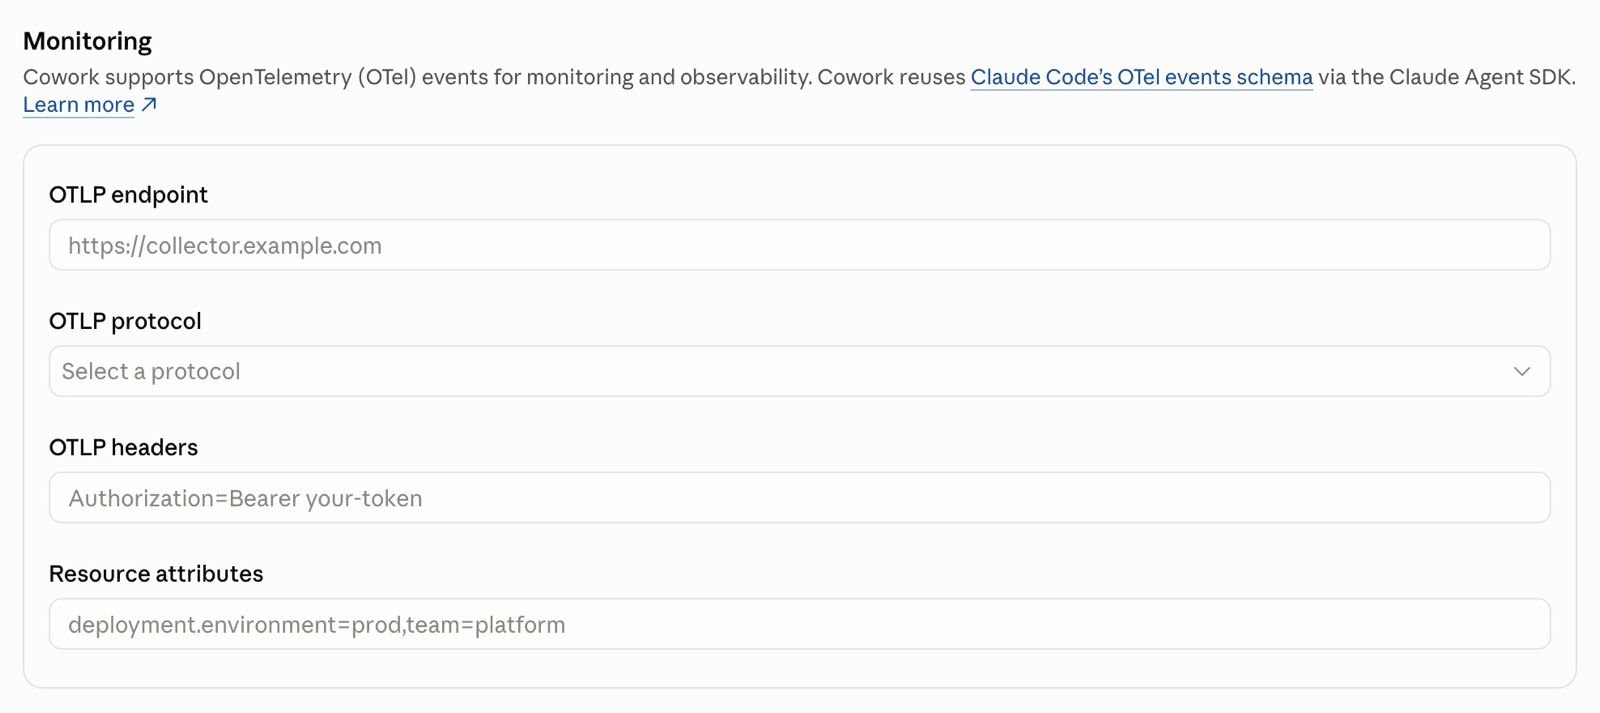
Task: Click the via the Claude Agent SDK text
Action: (x=1446, y=77)
